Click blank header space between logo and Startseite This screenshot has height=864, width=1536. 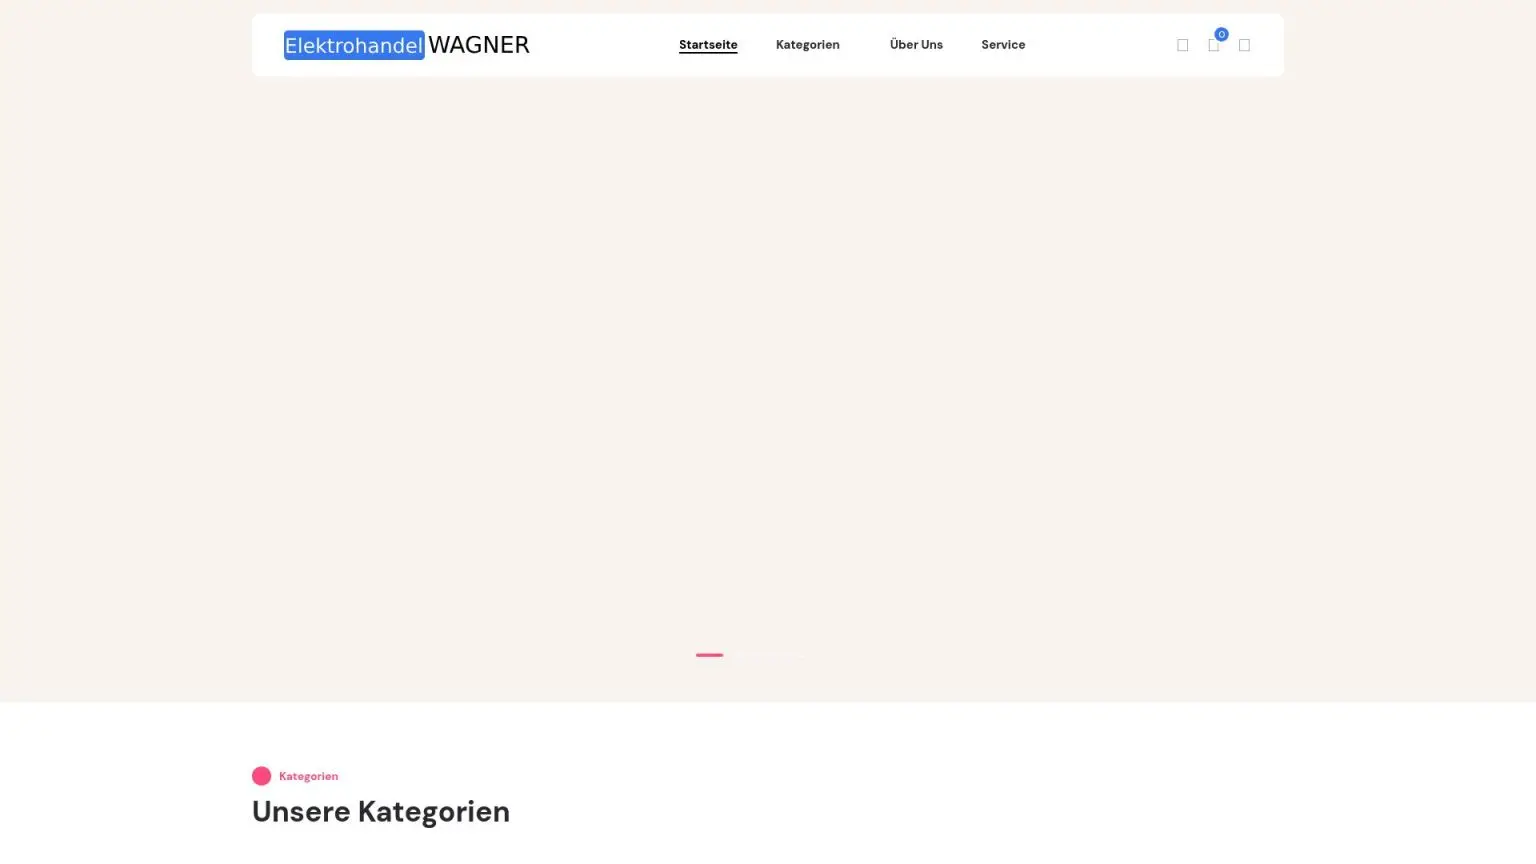point(604,45)
